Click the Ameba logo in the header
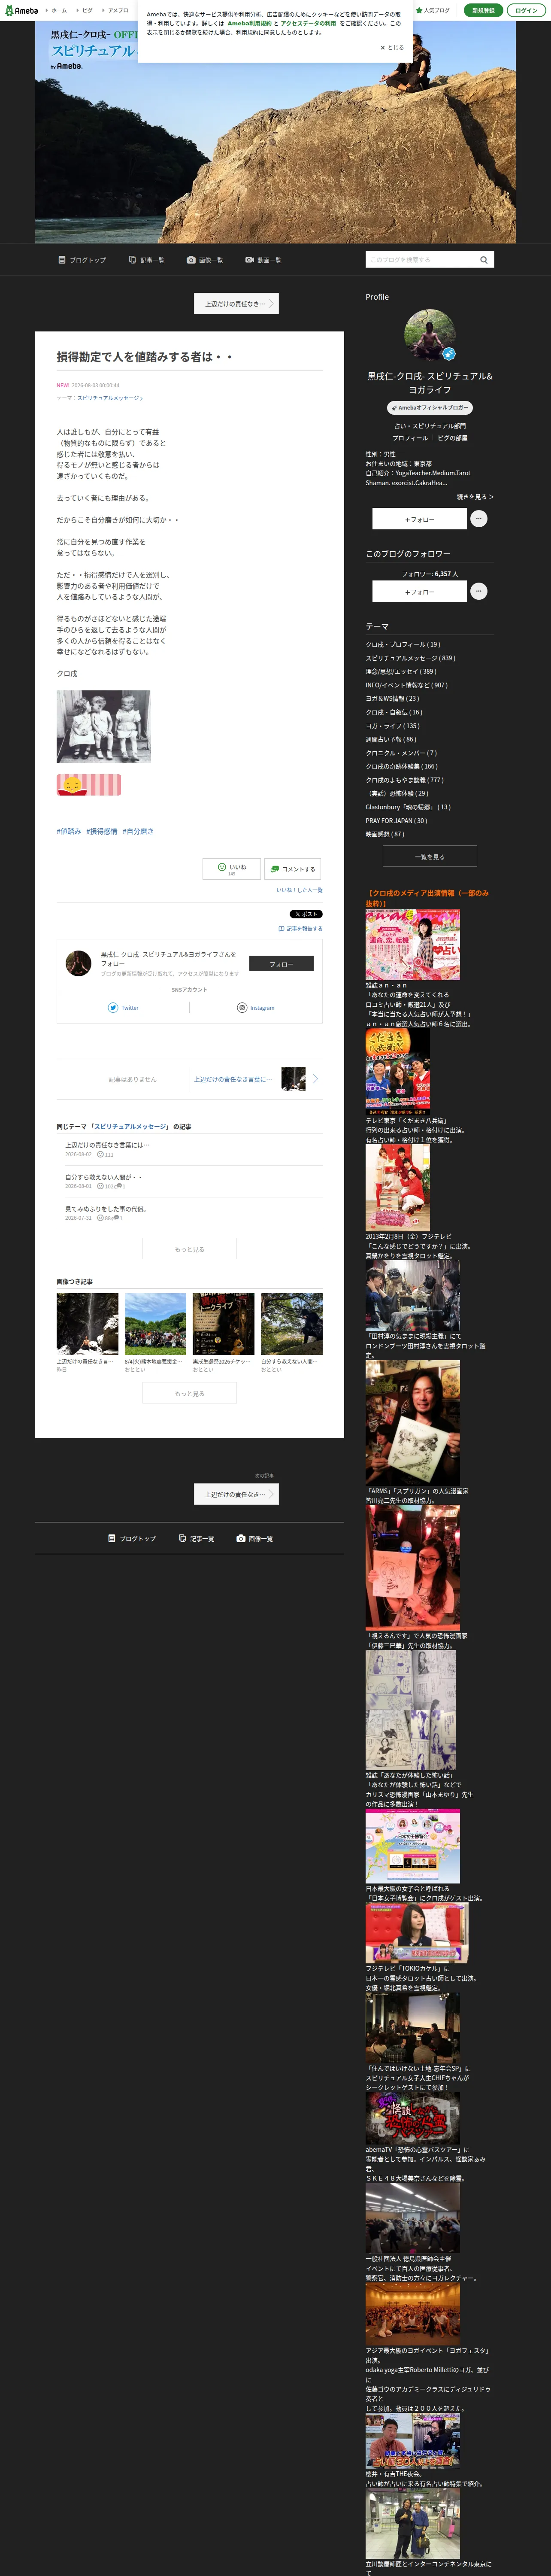 [22, 10]
